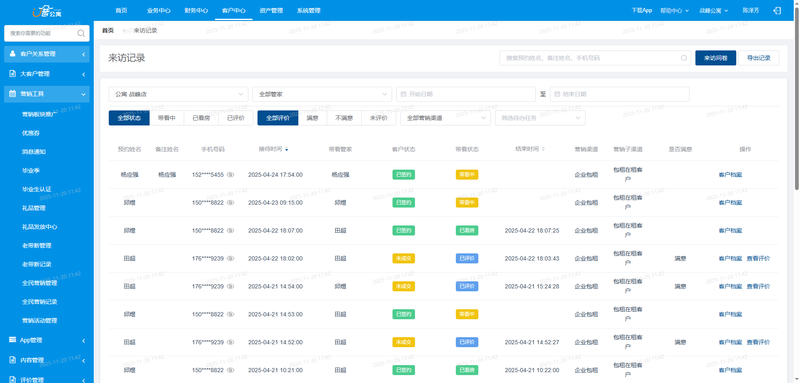Switch to the 财务中心 top tab
This screenshot has height=383, width=800.
tap(196, 10)
